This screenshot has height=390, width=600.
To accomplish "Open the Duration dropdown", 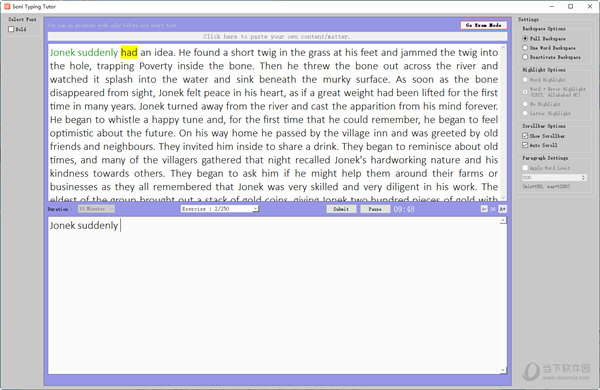I will [x=96, y=209].
